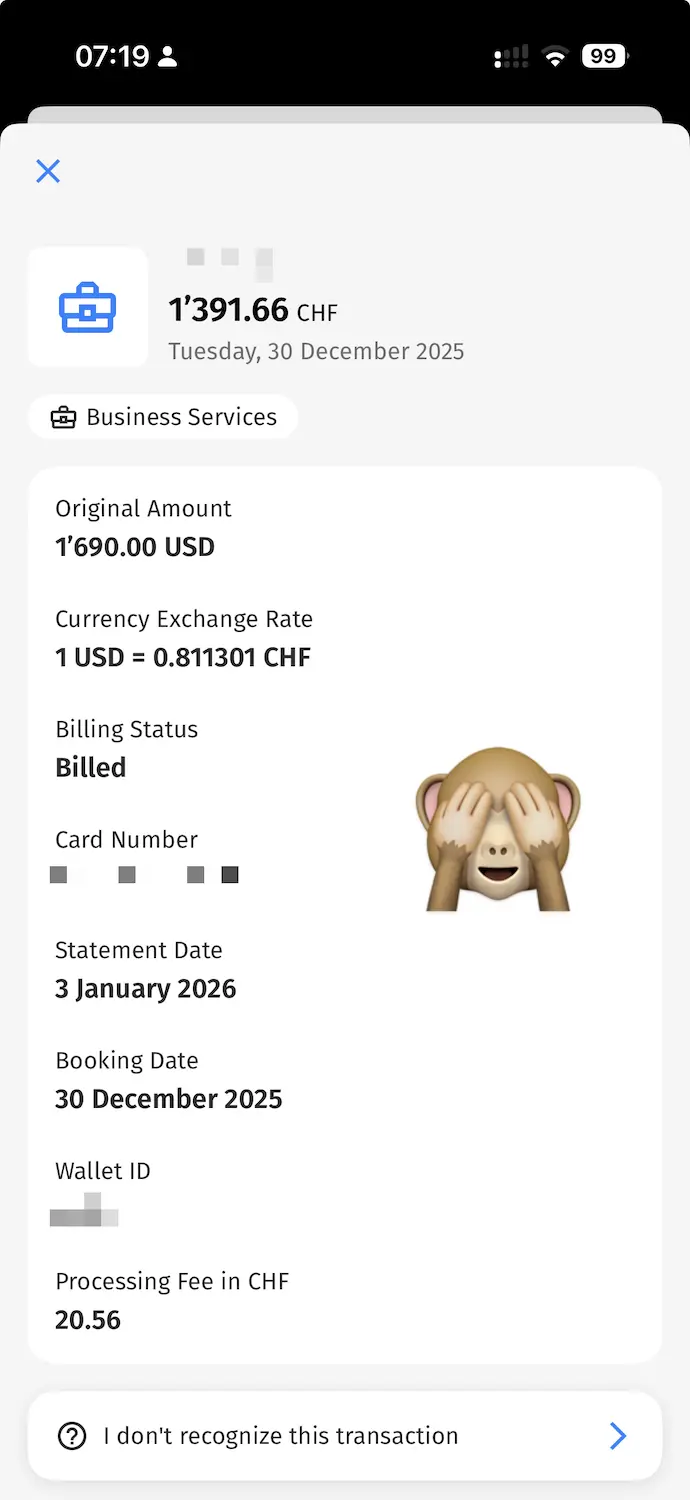The image size is (690, 1500).
Task: Tap the blue briefcase transaction category icon
Action: 88,306
